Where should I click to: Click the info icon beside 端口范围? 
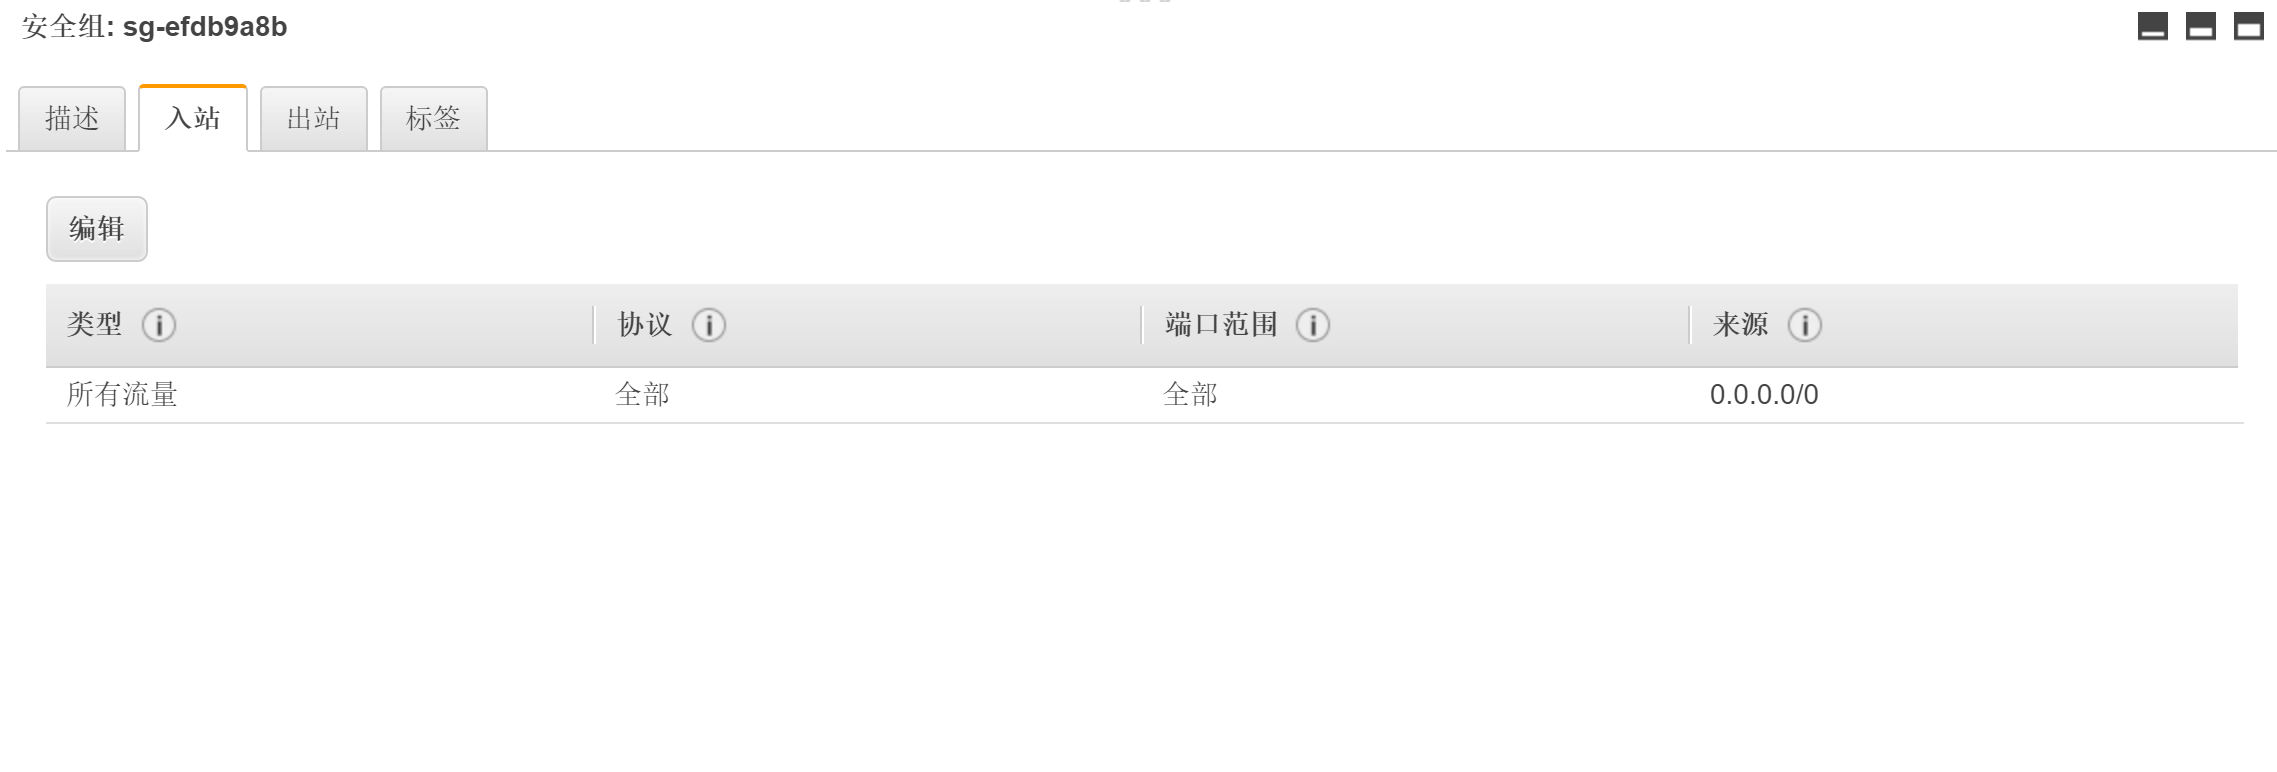(x=1313, y=325)
